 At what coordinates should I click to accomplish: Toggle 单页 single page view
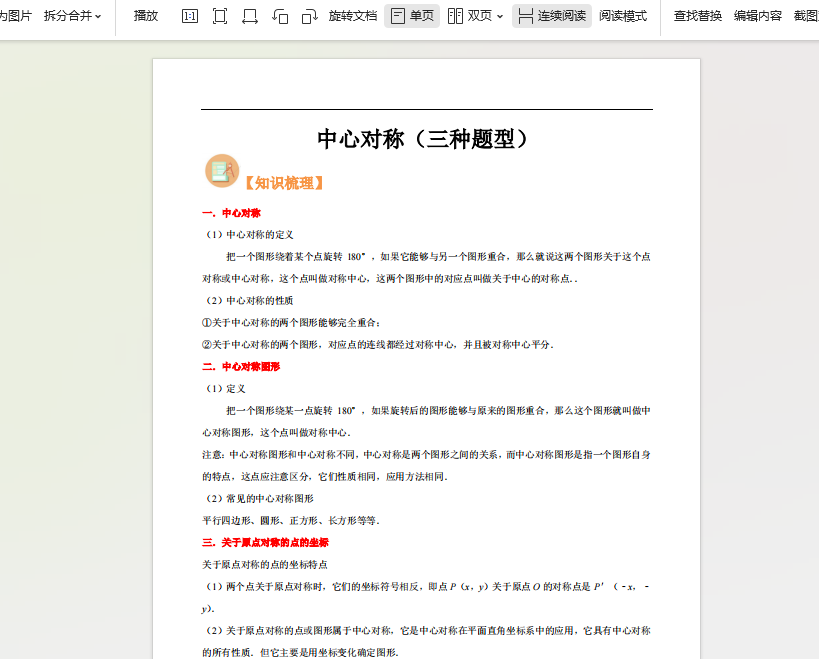pyautogui.click(x=412, y=16)
